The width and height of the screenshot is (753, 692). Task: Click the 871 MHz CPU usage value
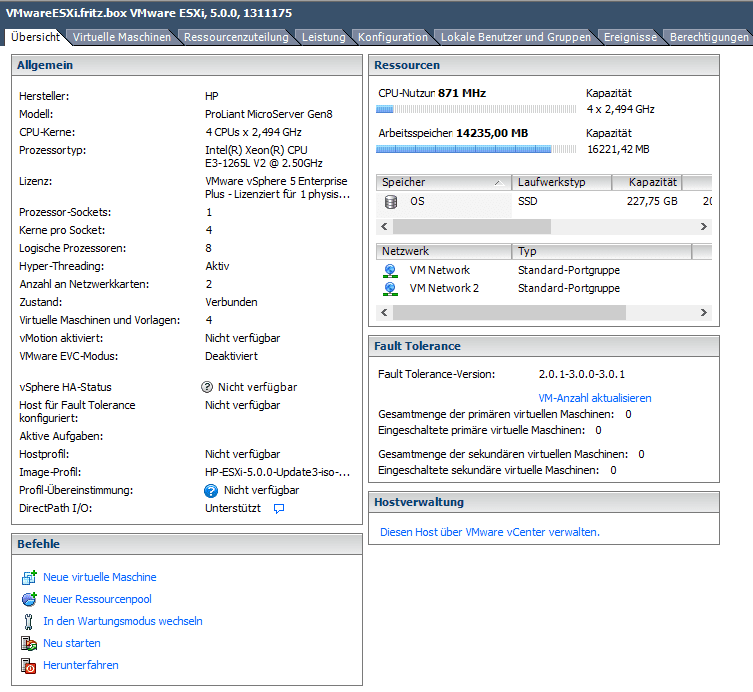(462, 93)
